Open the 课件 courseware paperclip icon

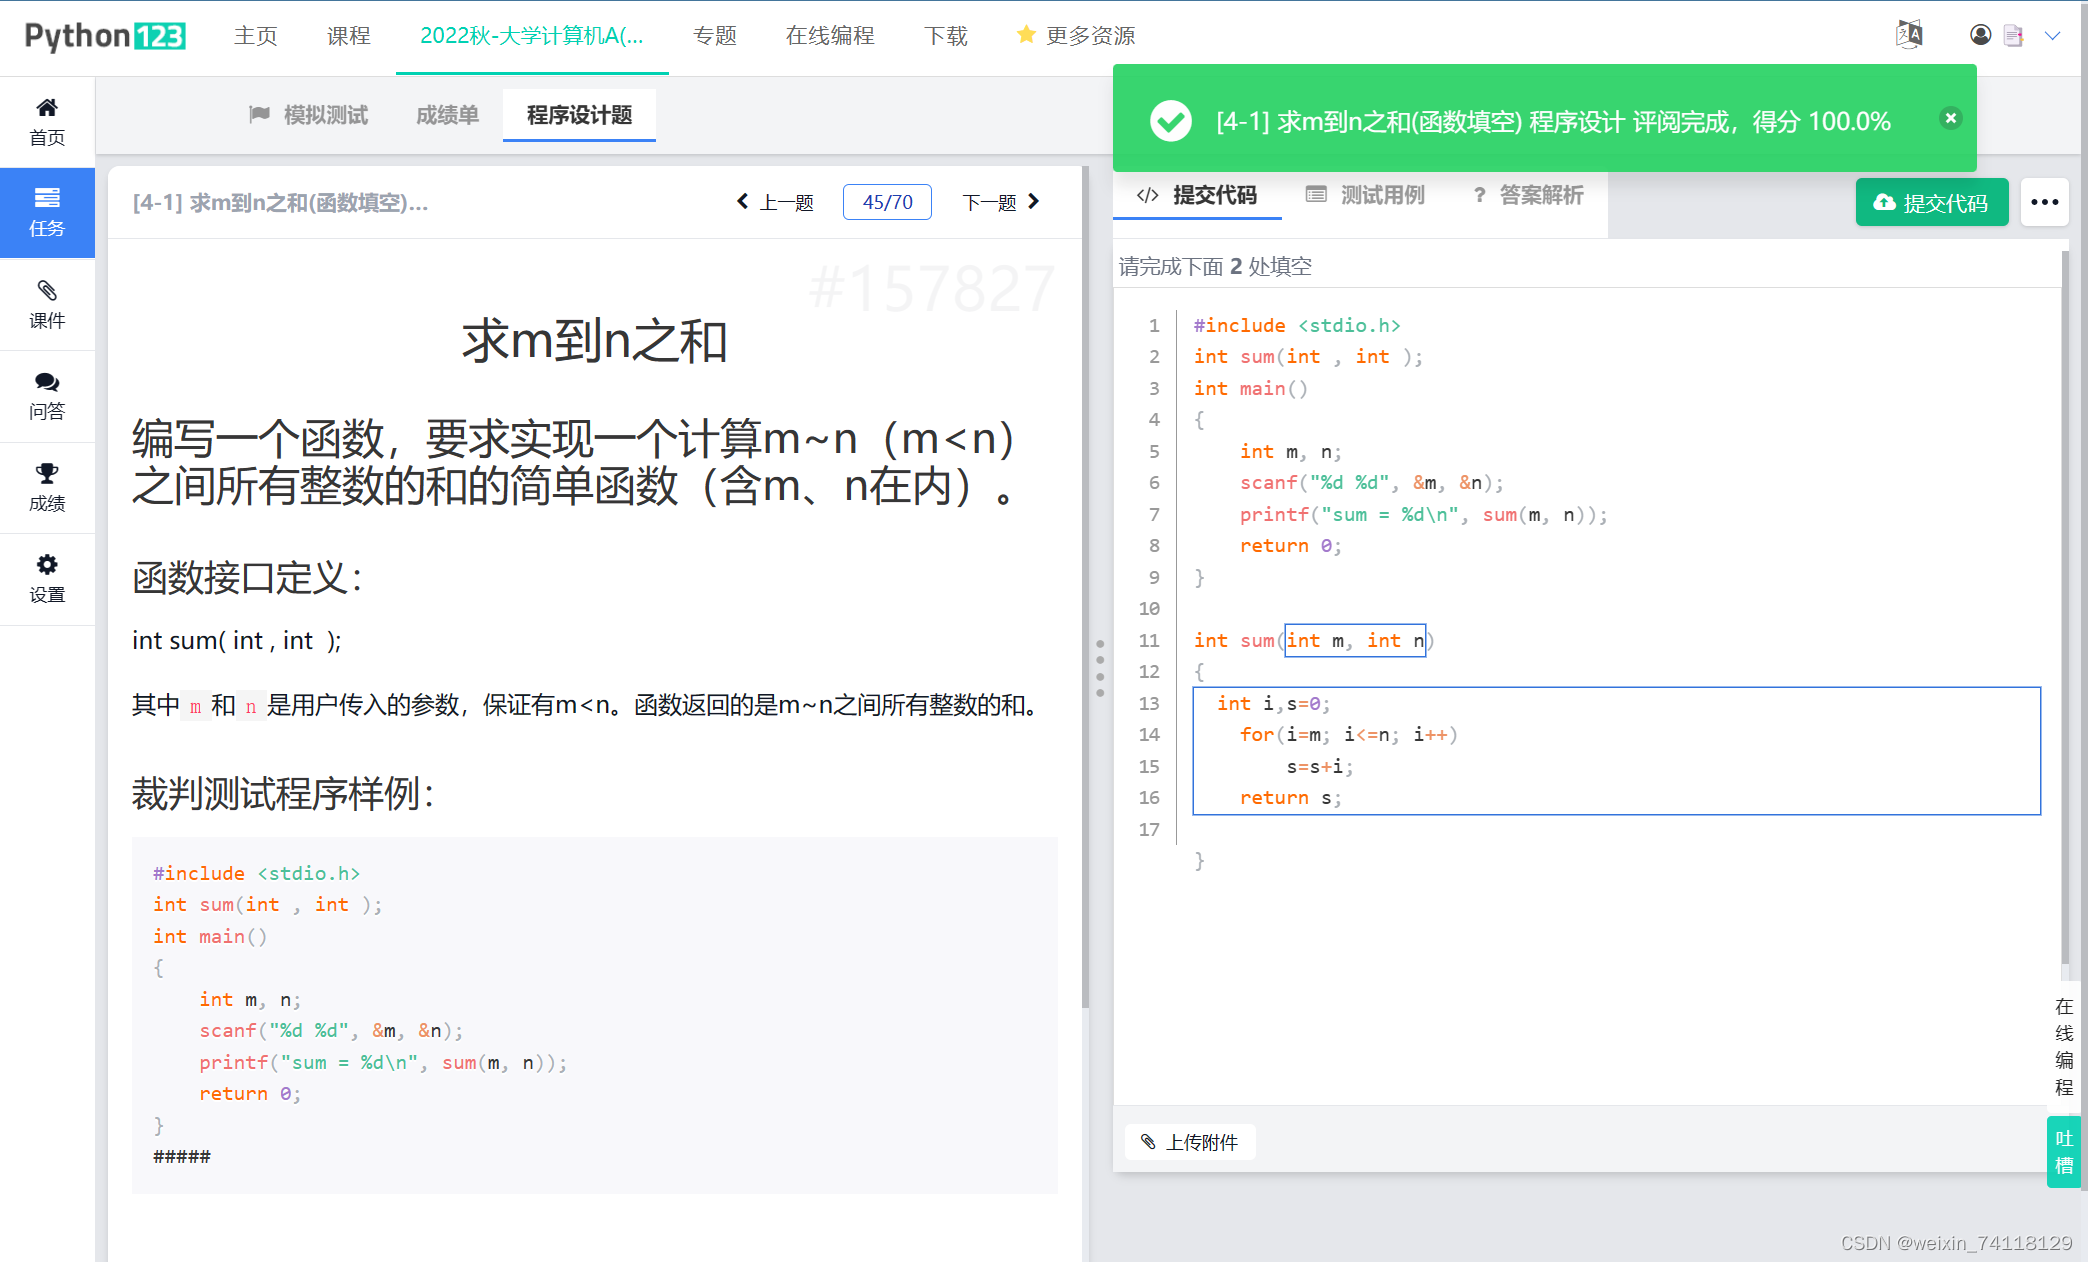tap(47, 290)
